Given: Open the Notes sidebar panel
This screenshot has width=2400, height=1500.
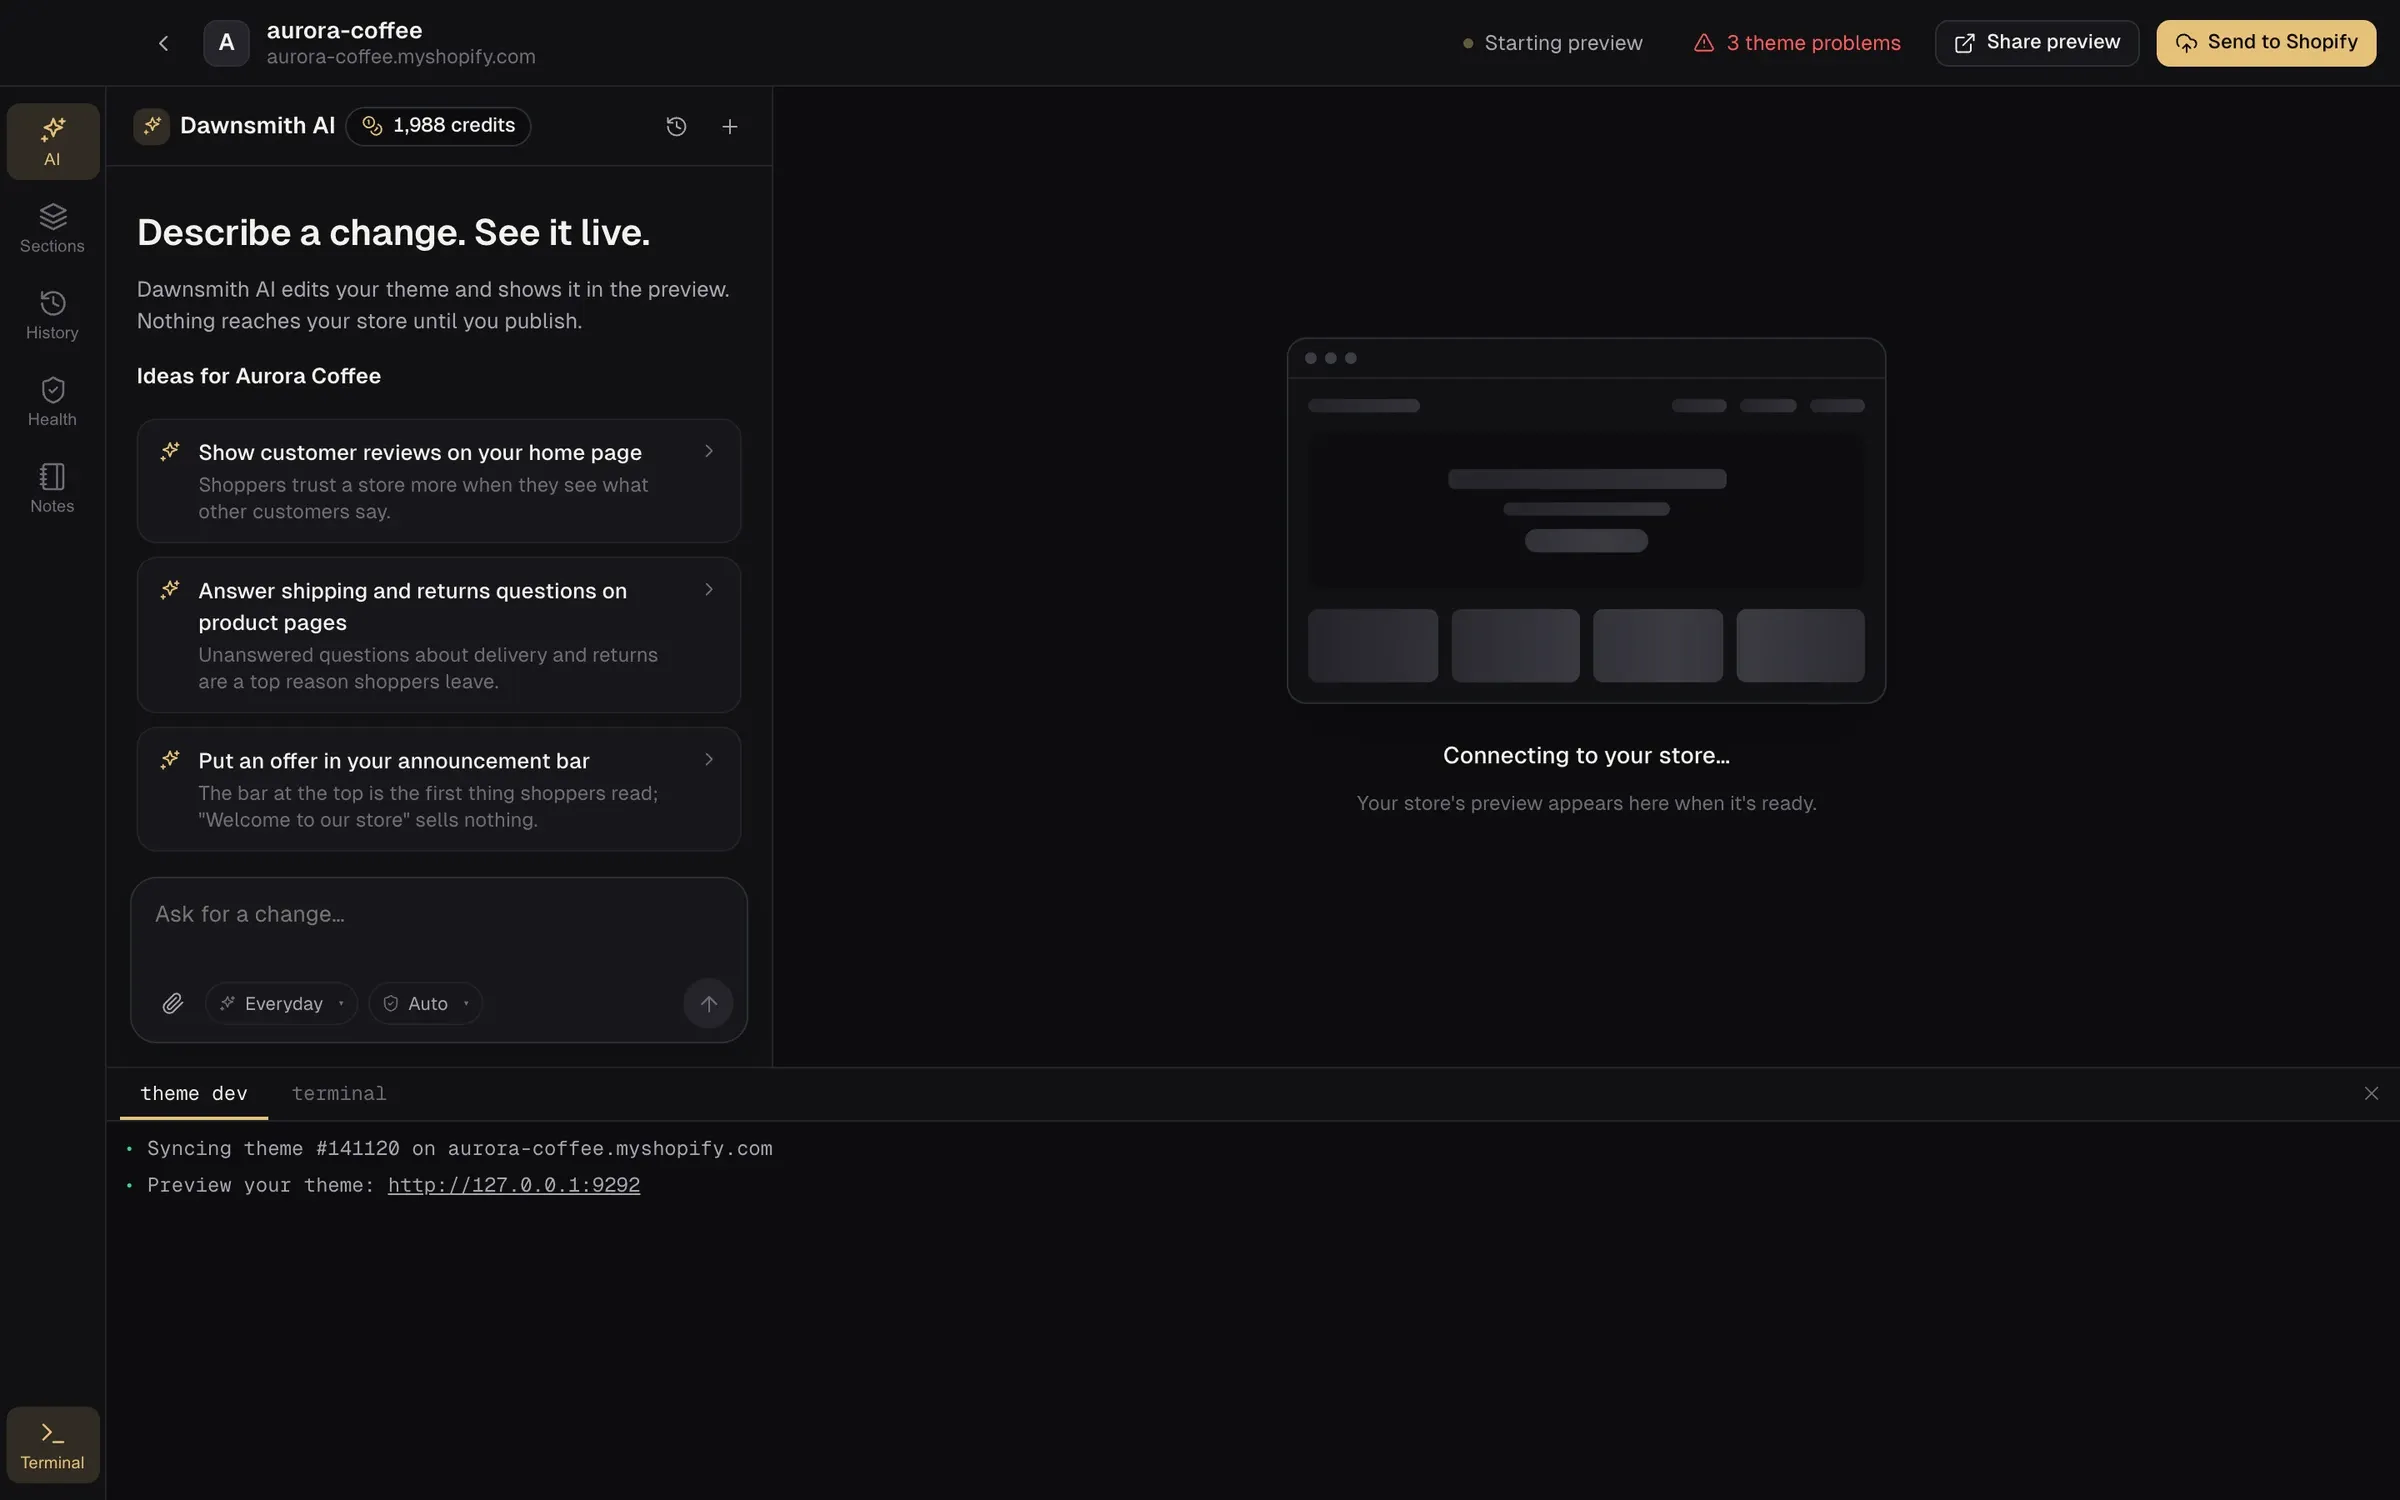Looking at the screenshot, I should [53, 488].
